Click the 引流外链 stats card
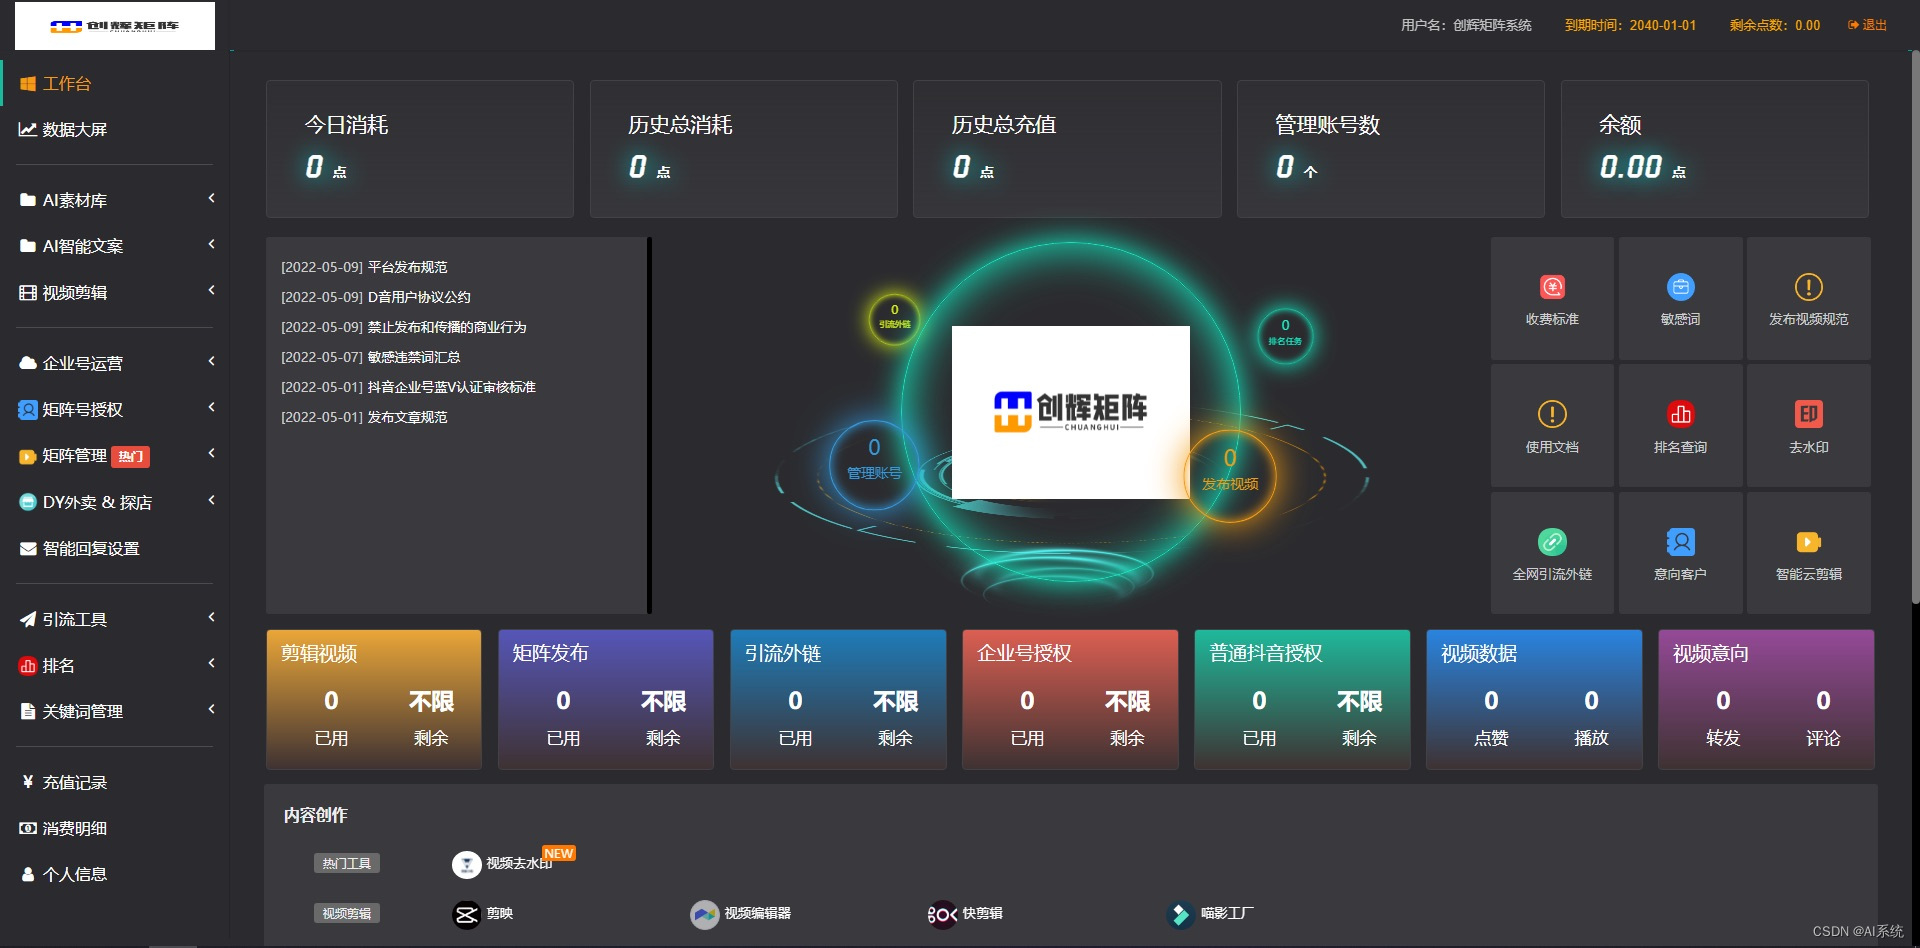Viewport: 1920px width, 948px height. tap(838, 699)
